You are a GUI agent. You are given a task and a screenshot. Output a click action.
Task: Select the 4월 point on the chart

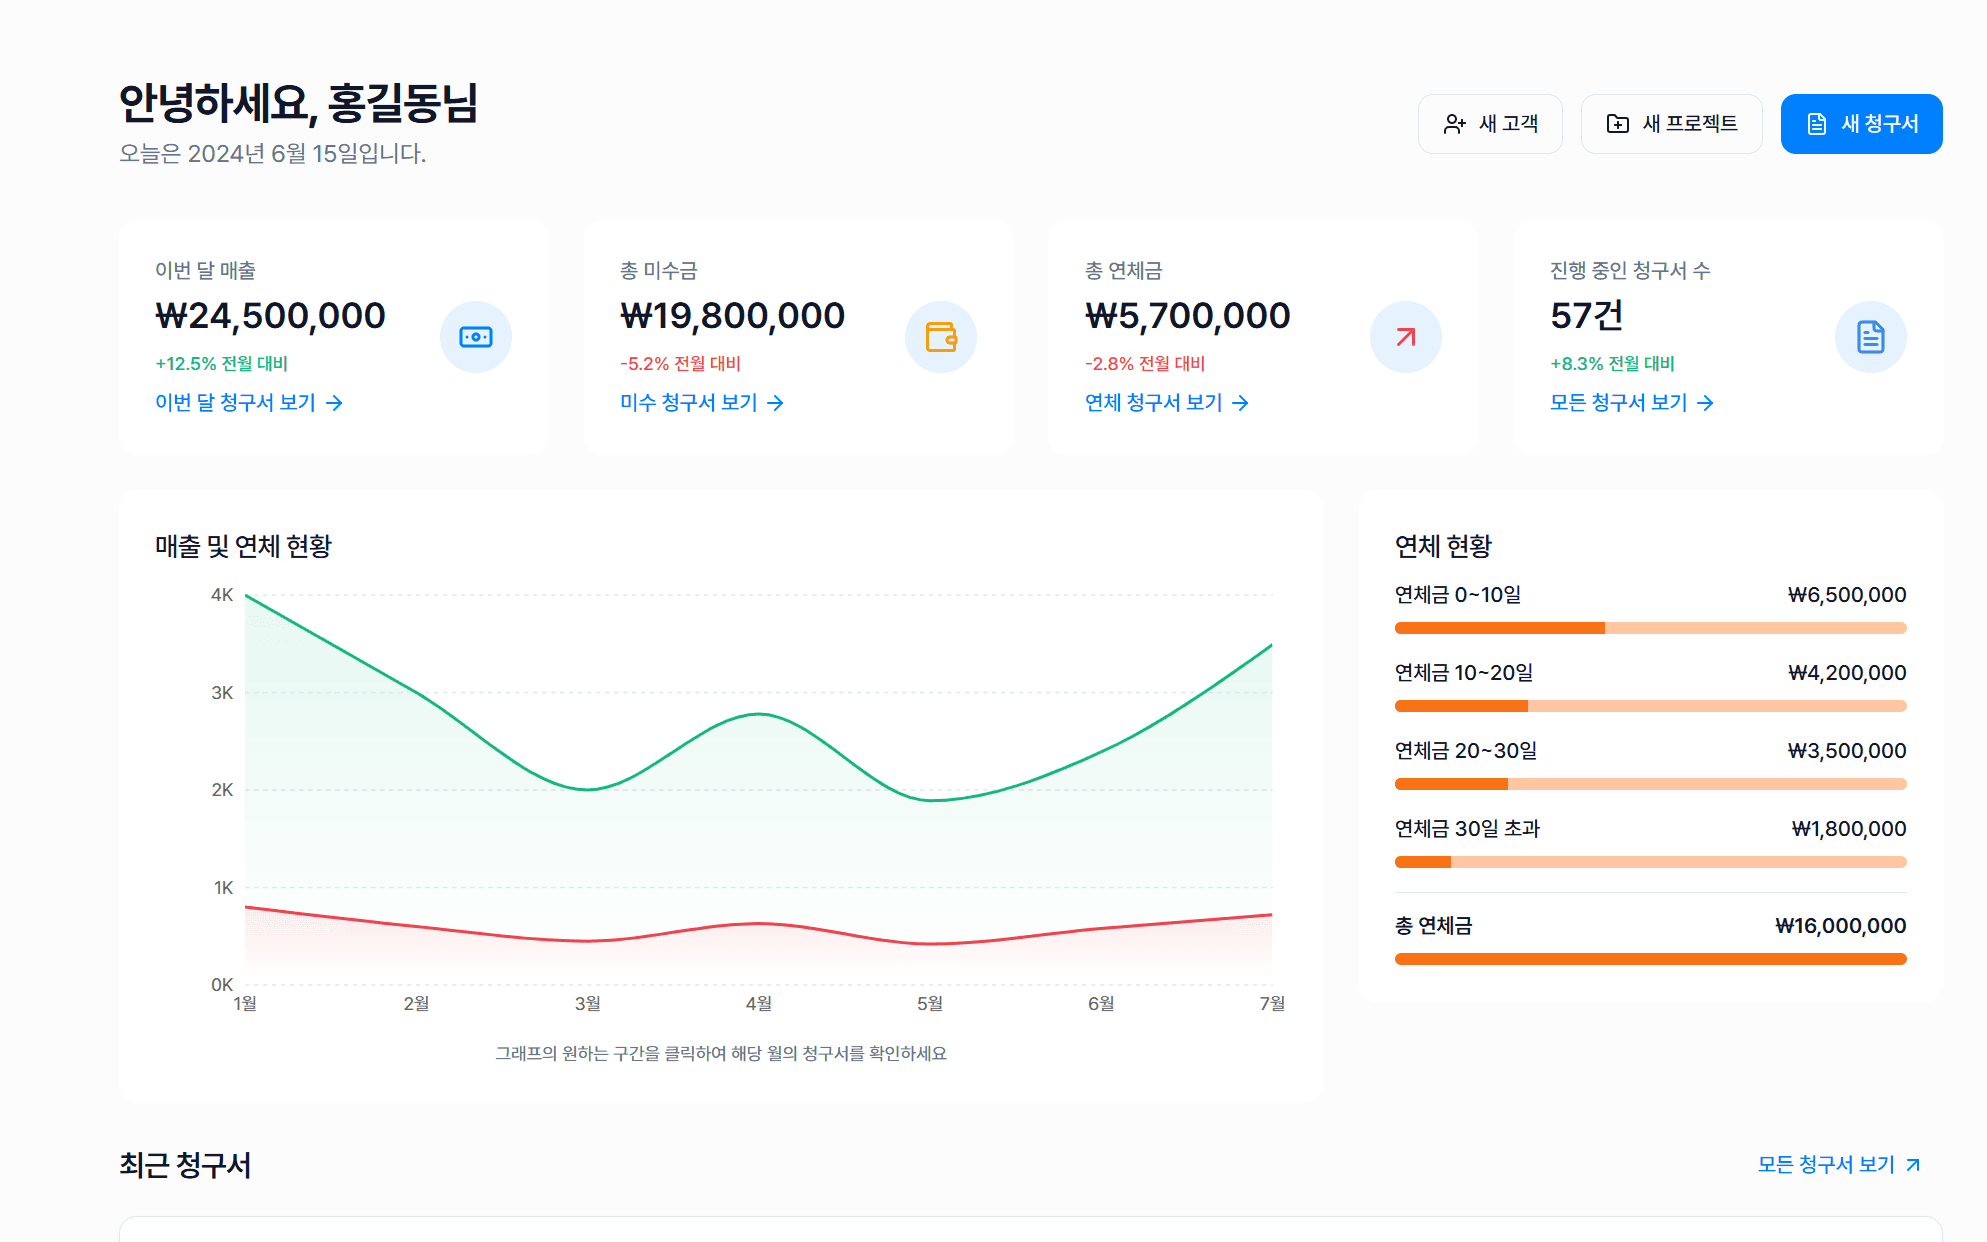759,714
